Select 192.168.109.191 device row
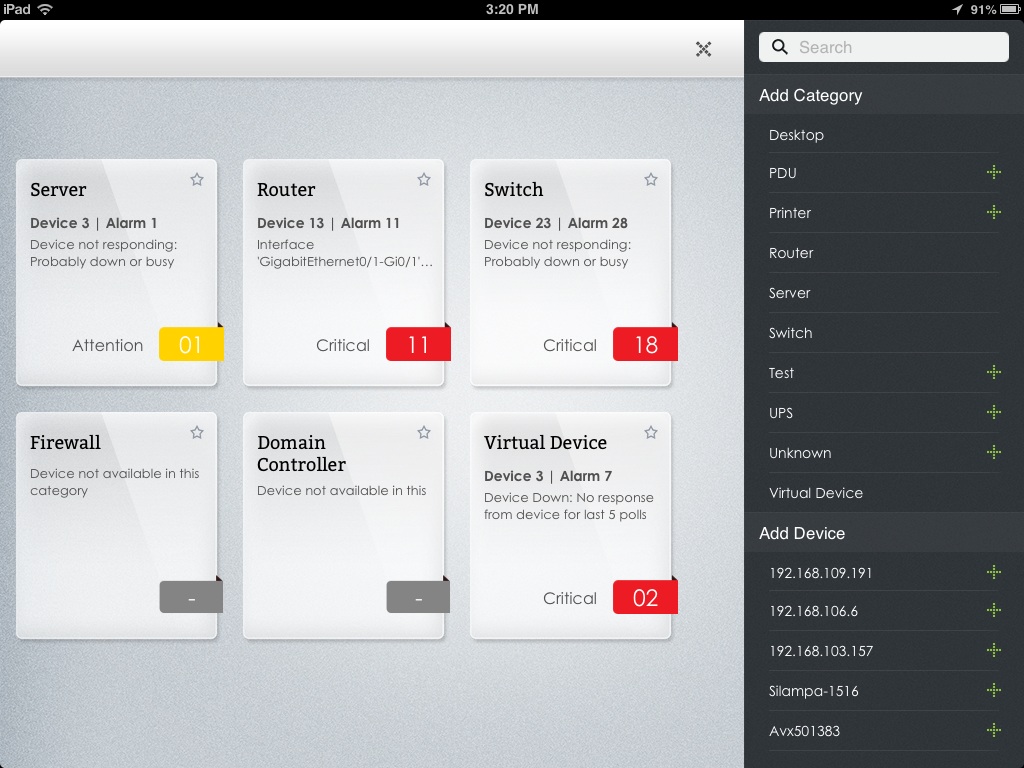The image size is (1024, 768). [x=884, y=573]
